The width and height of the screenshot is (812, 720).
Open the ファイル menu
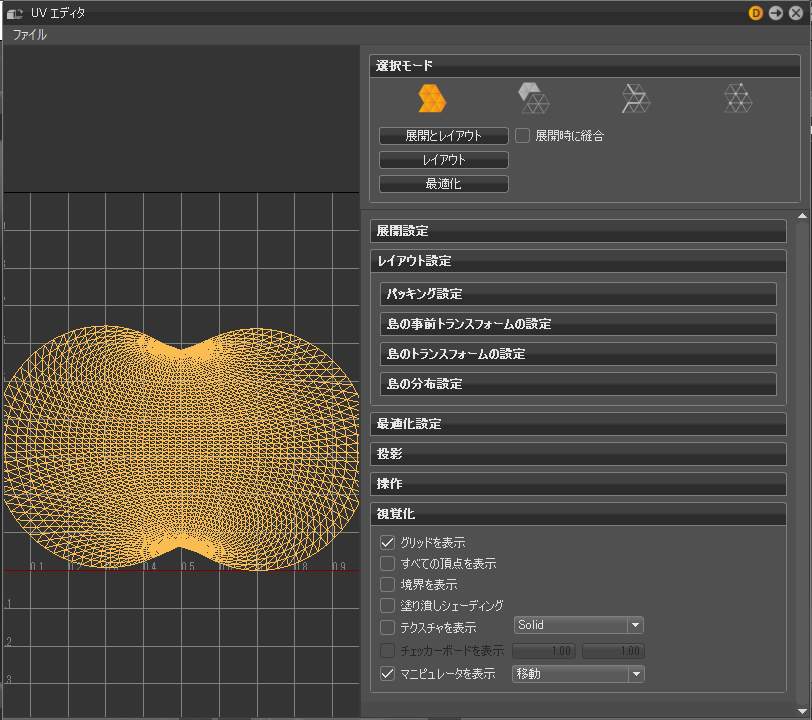click(x=30, y=35)
